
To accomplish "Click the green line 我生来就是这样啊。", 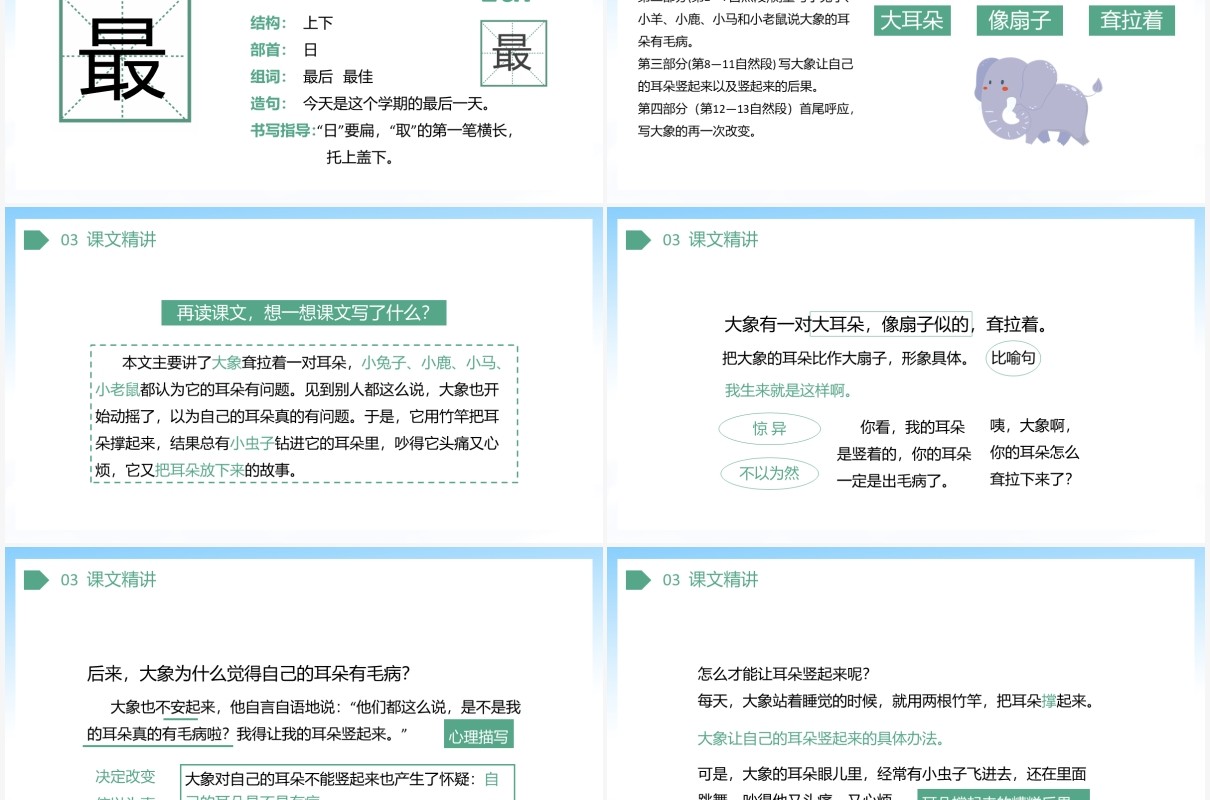I will coord(789,391).
